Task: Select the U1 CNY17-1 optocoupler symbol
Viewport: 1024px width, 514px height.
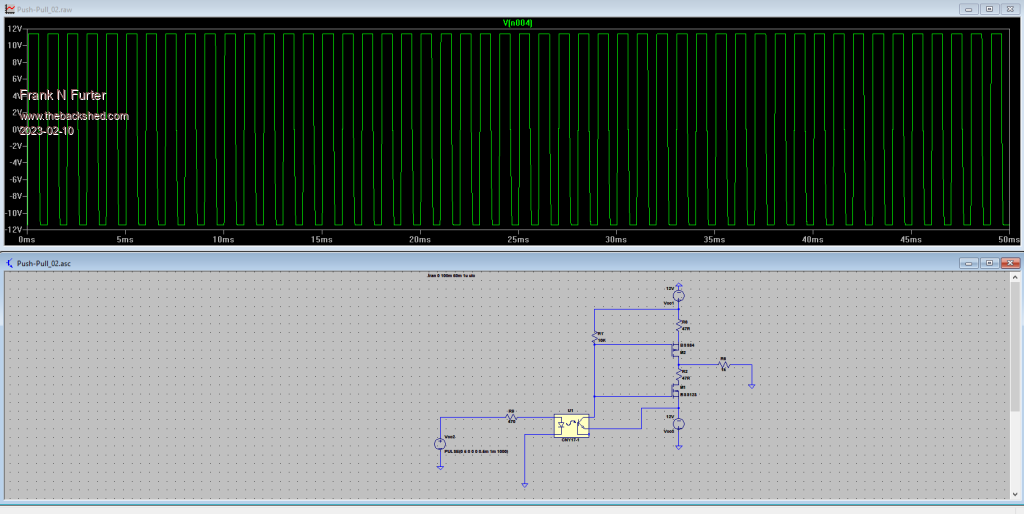Action: [572, 425]
